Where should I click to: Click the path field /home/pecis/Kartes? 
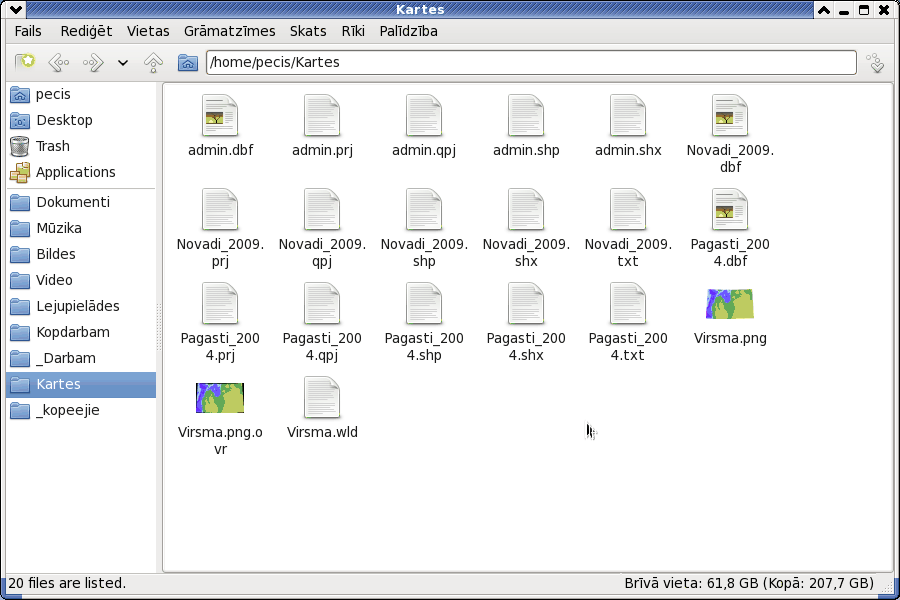coord(531,62)
